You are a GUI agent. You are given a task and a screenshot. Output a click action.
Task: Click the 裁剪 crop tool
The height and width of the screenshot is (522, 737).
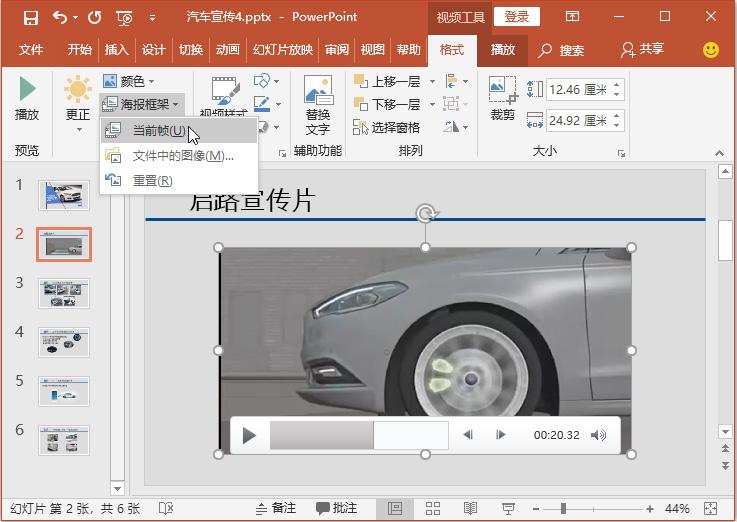click(502, 99)
